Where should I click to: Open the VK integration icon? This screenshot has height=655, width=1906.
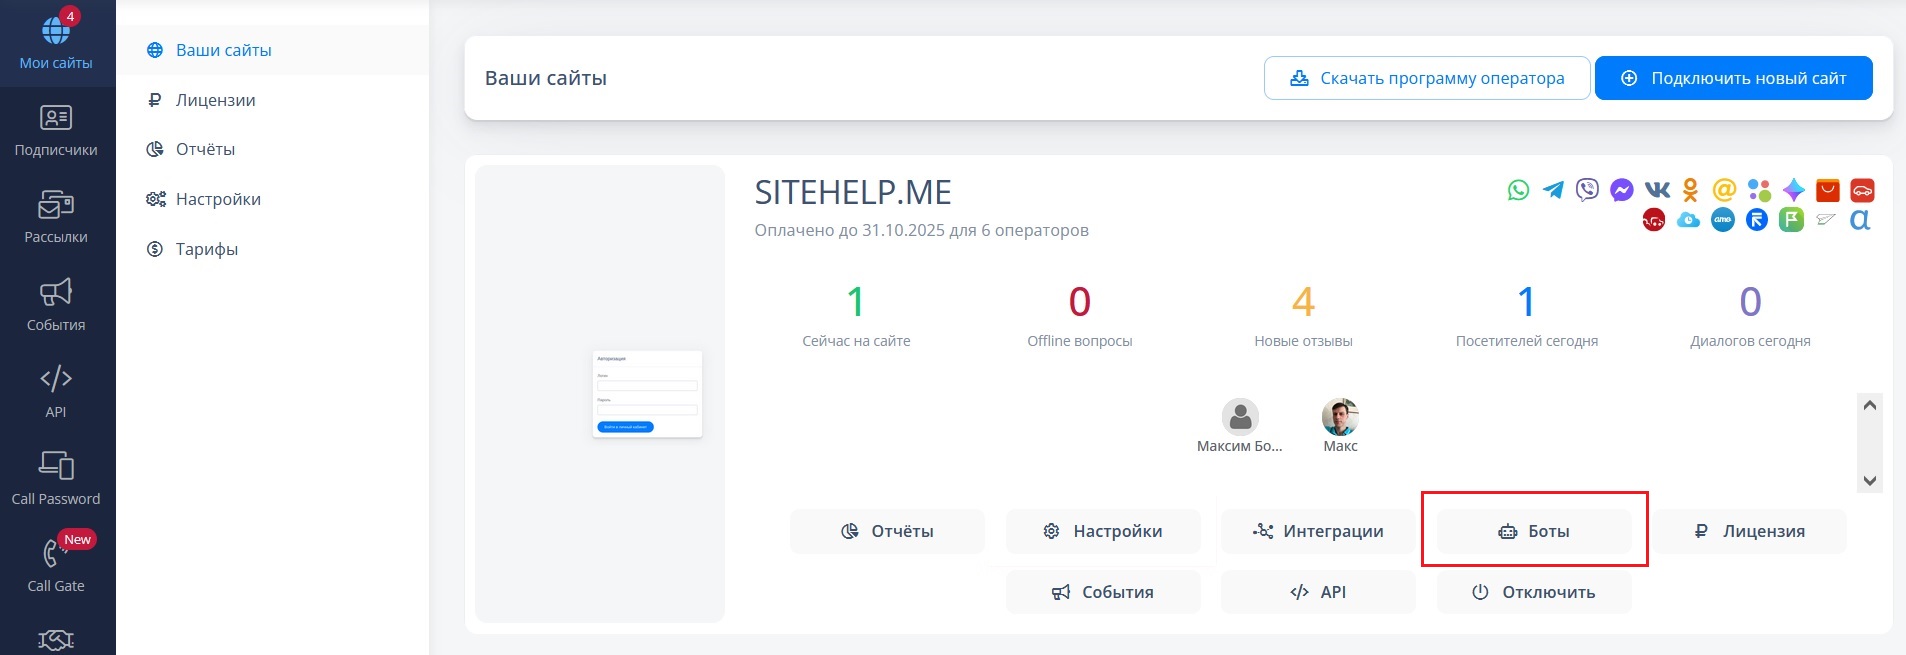[x=1657, y=190]
